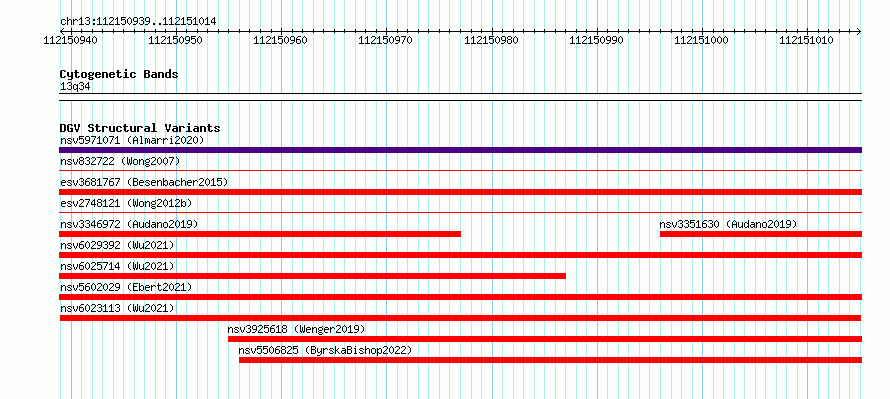890x399 pixels.
Task: Click the chr13:112150939..112151014 region label
Action: (138, 22)
